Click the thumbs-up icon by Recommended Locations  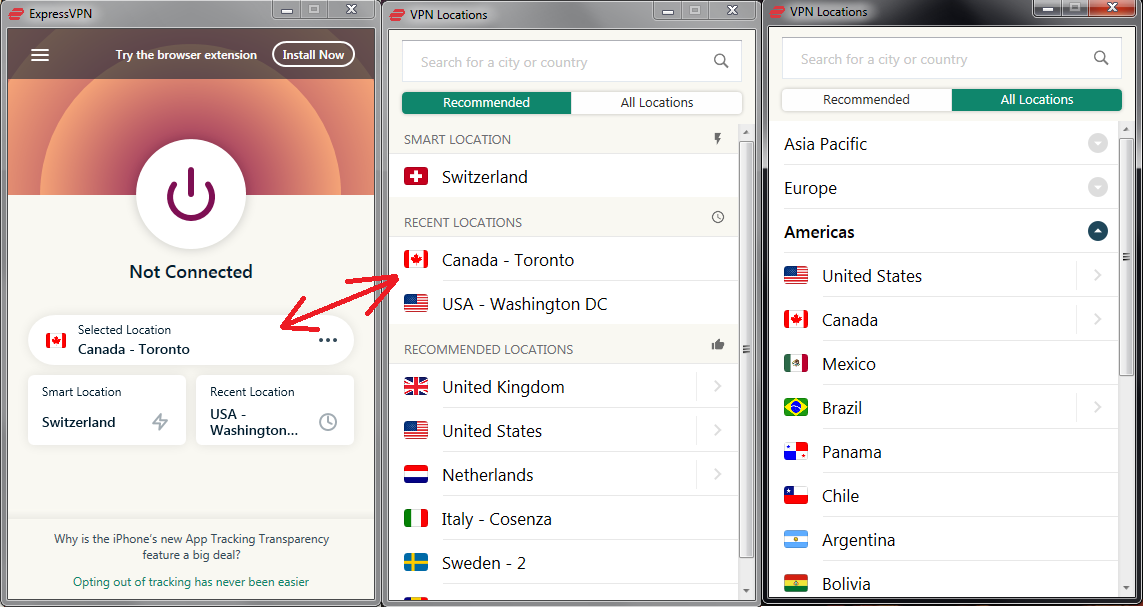[x=718, y=345]
